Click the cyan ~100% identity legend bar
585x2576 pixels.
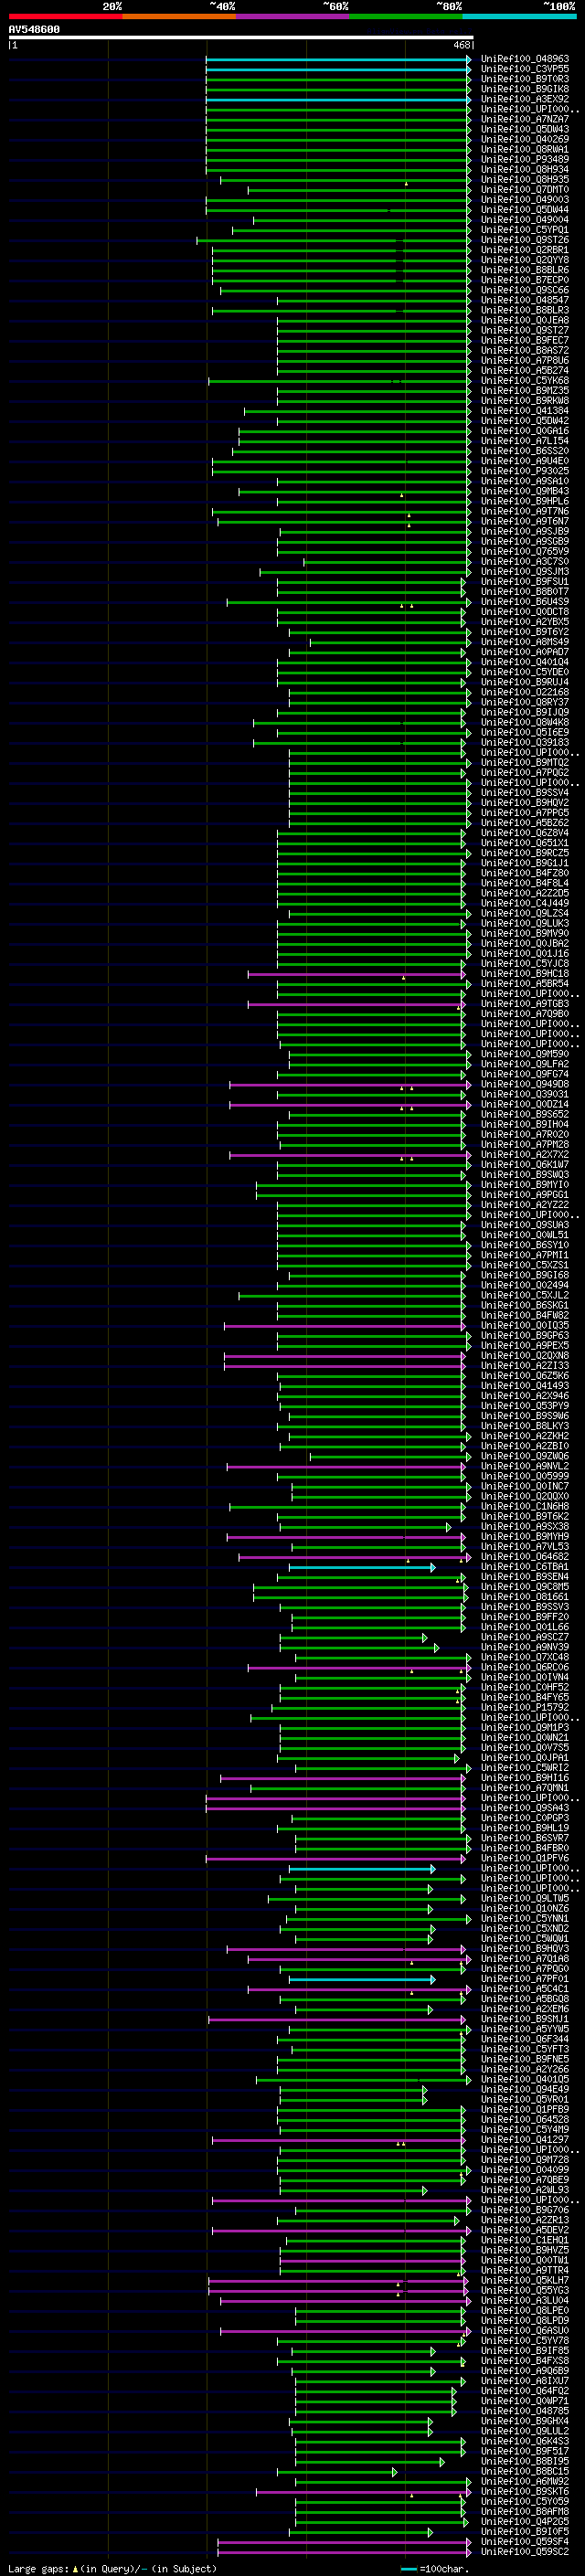point(520,16)
